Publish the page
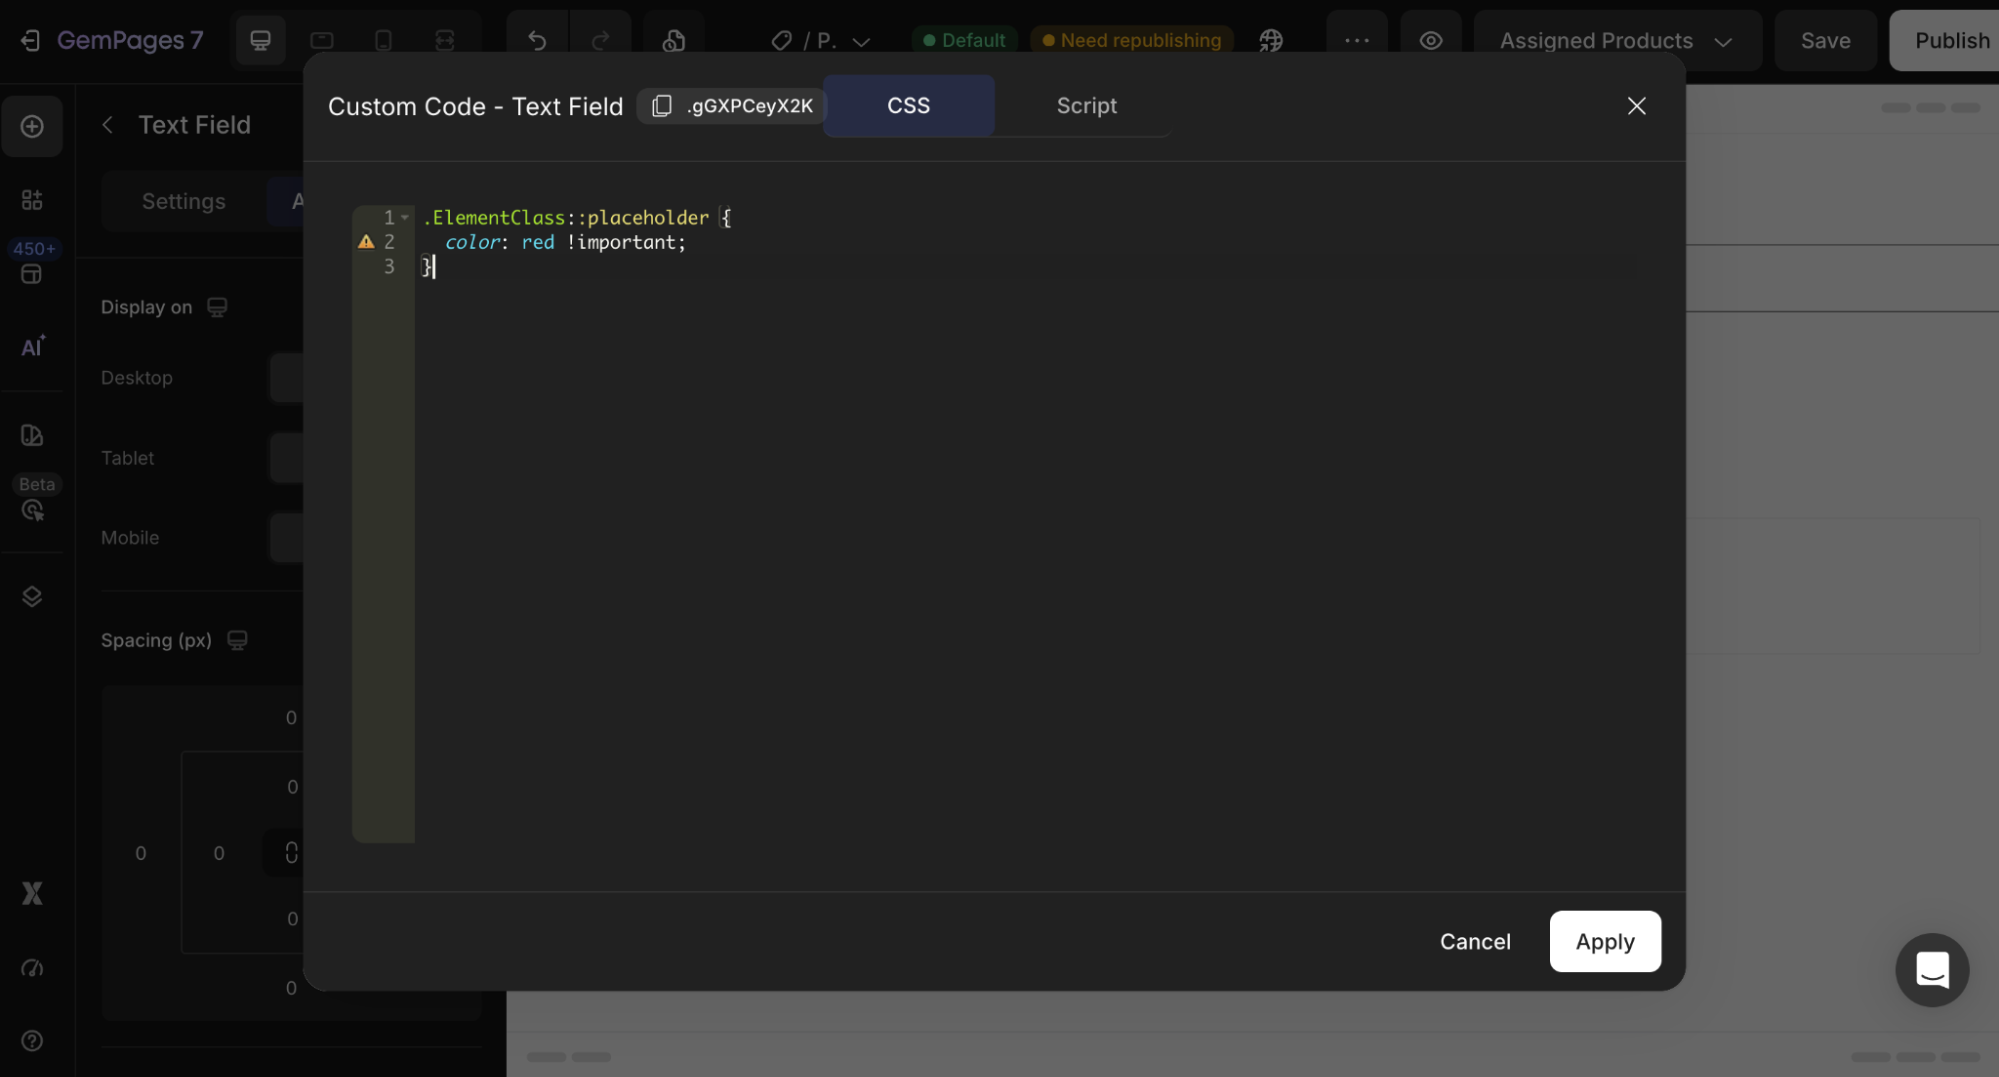1999x1077 pixels. (1946, 40)
